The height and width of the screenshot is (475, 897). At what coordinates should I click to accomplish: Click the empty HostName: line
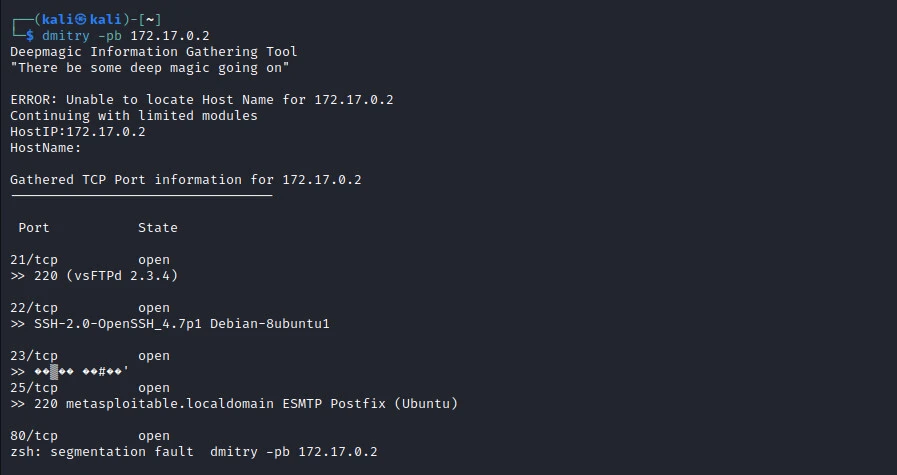click(45, 148)
